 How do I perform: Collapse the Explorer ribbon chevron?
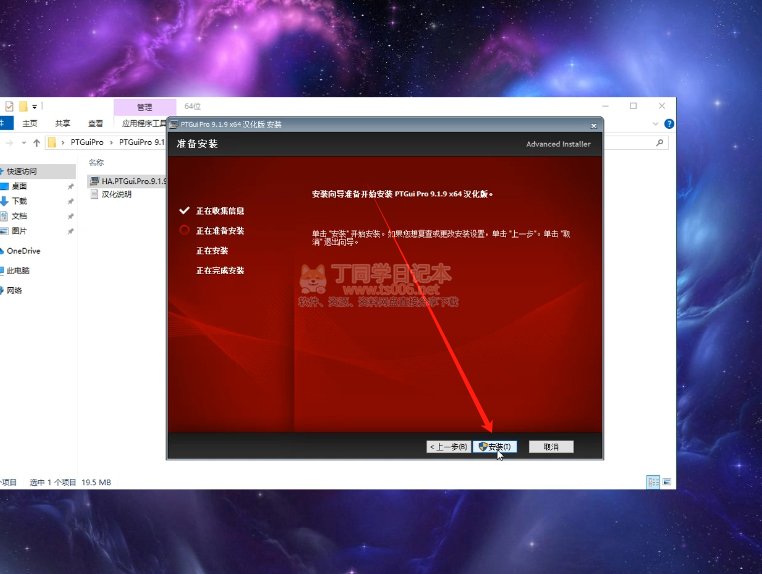[x=655, y=124]
